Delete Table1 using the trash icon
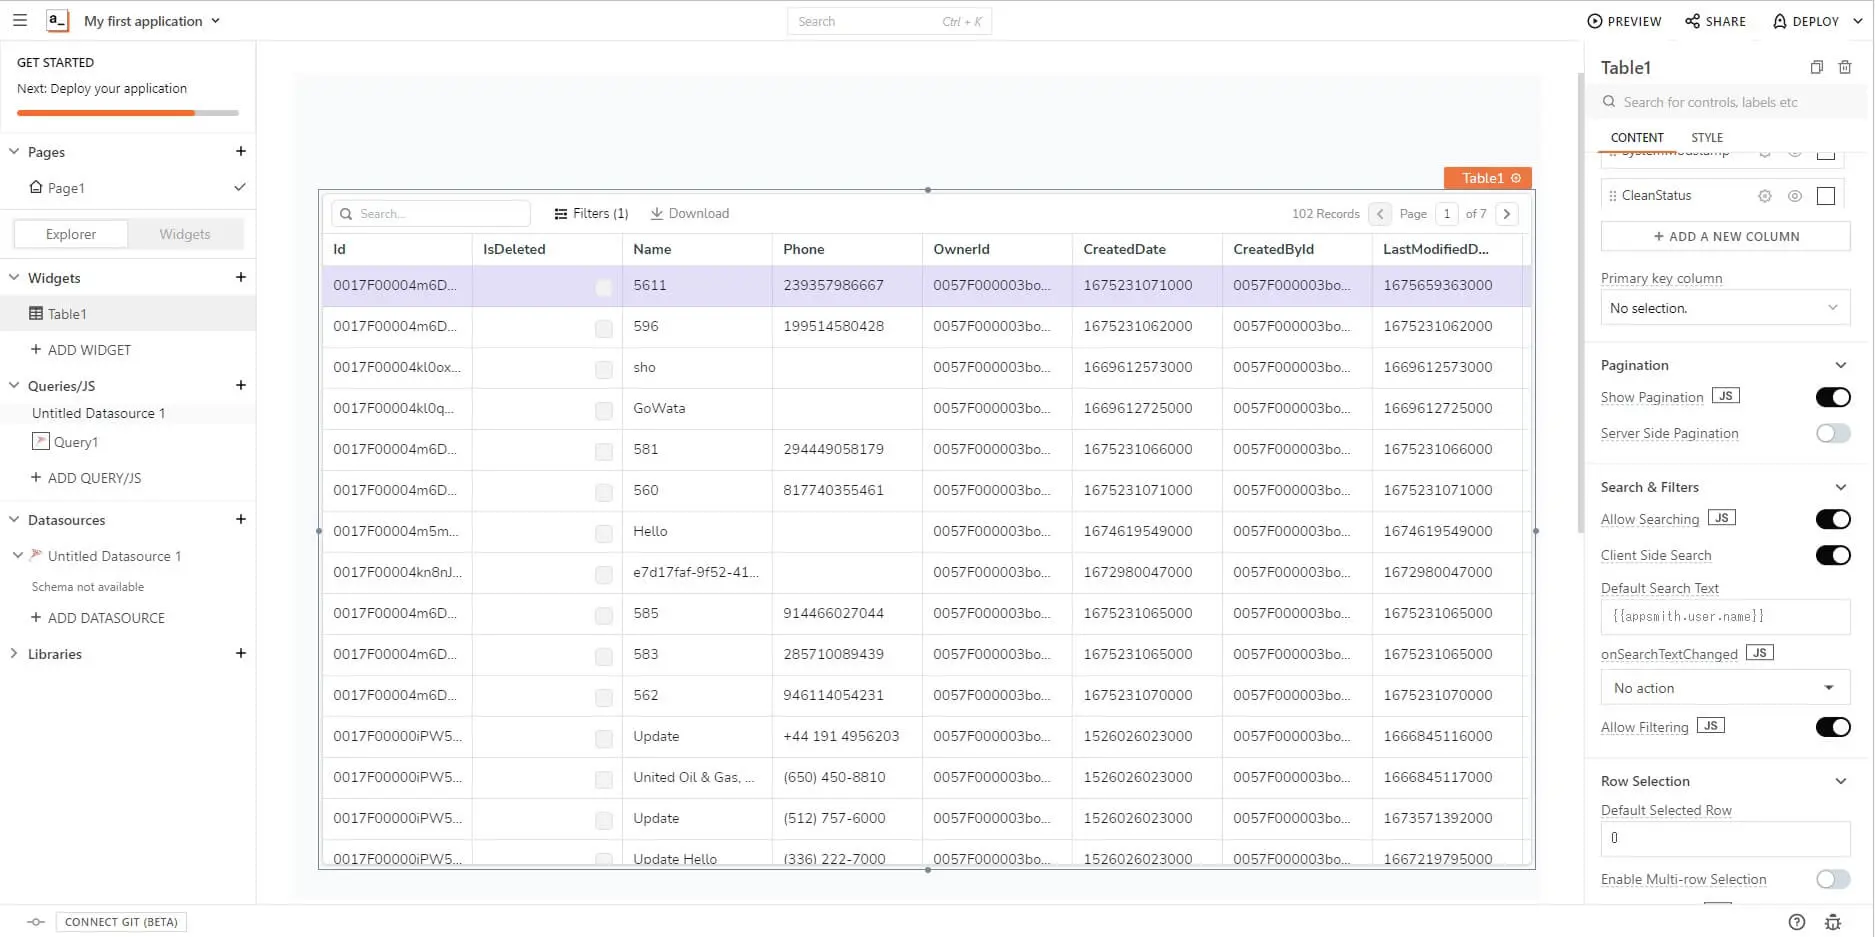This screenshot has height=937, width=1875. (x=1845, y=67)
